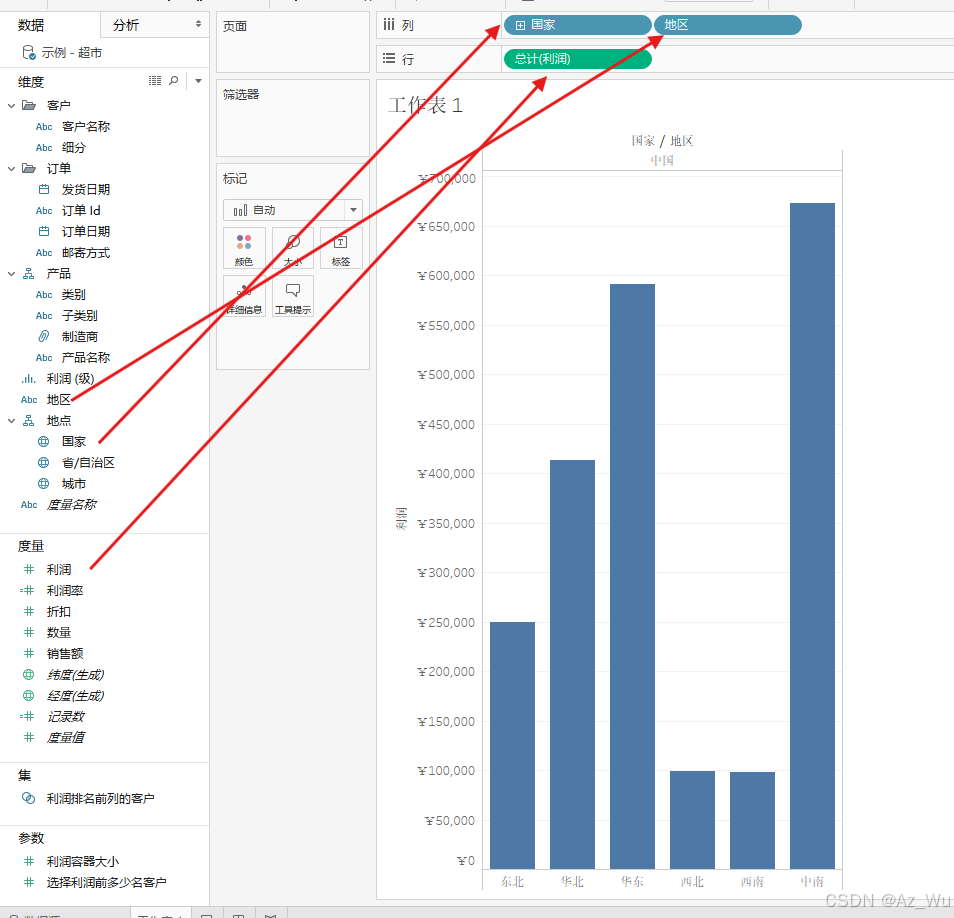The height and width of the screenshot is (918, 954).
Task: Open the Color mark card
Action: (244, 248)
